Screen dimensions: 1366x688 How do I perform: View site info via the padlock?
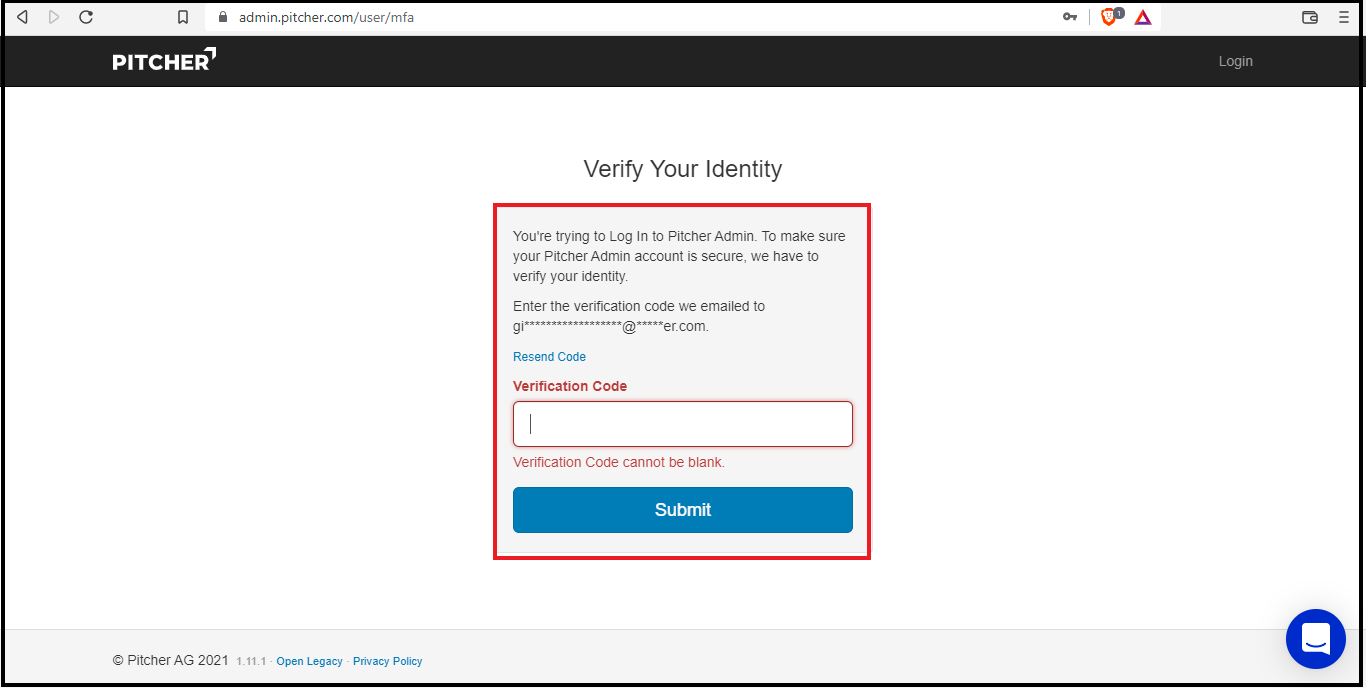click(222, 17)
